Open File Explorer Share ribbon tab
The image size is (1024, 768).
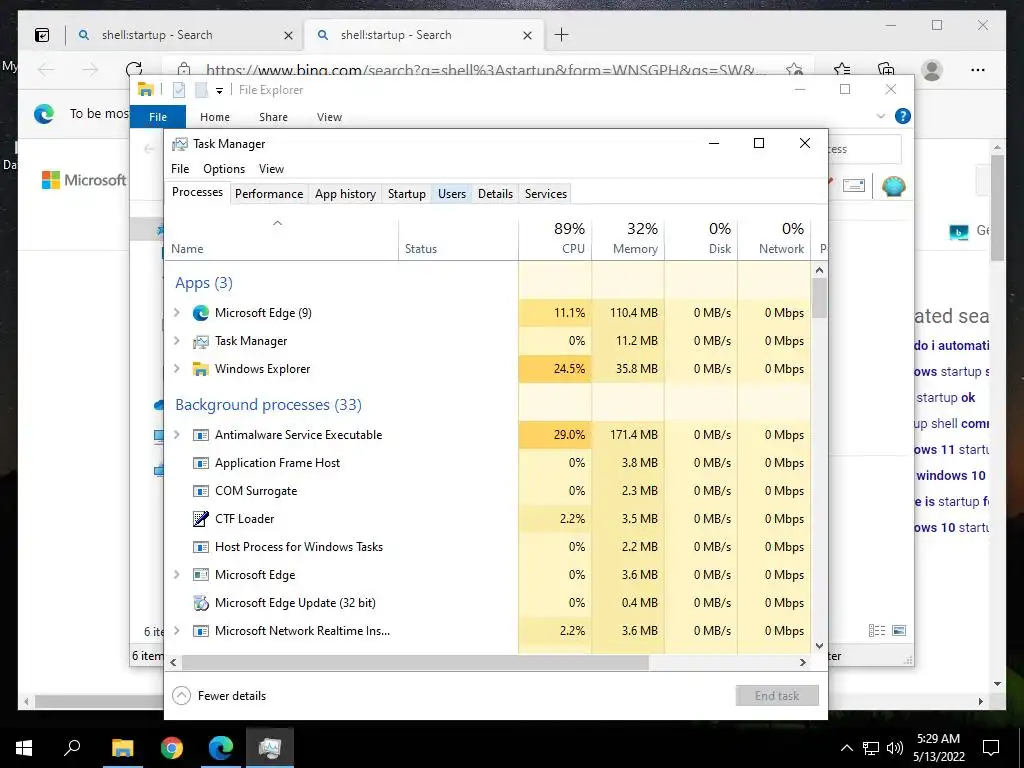[273, 117]
